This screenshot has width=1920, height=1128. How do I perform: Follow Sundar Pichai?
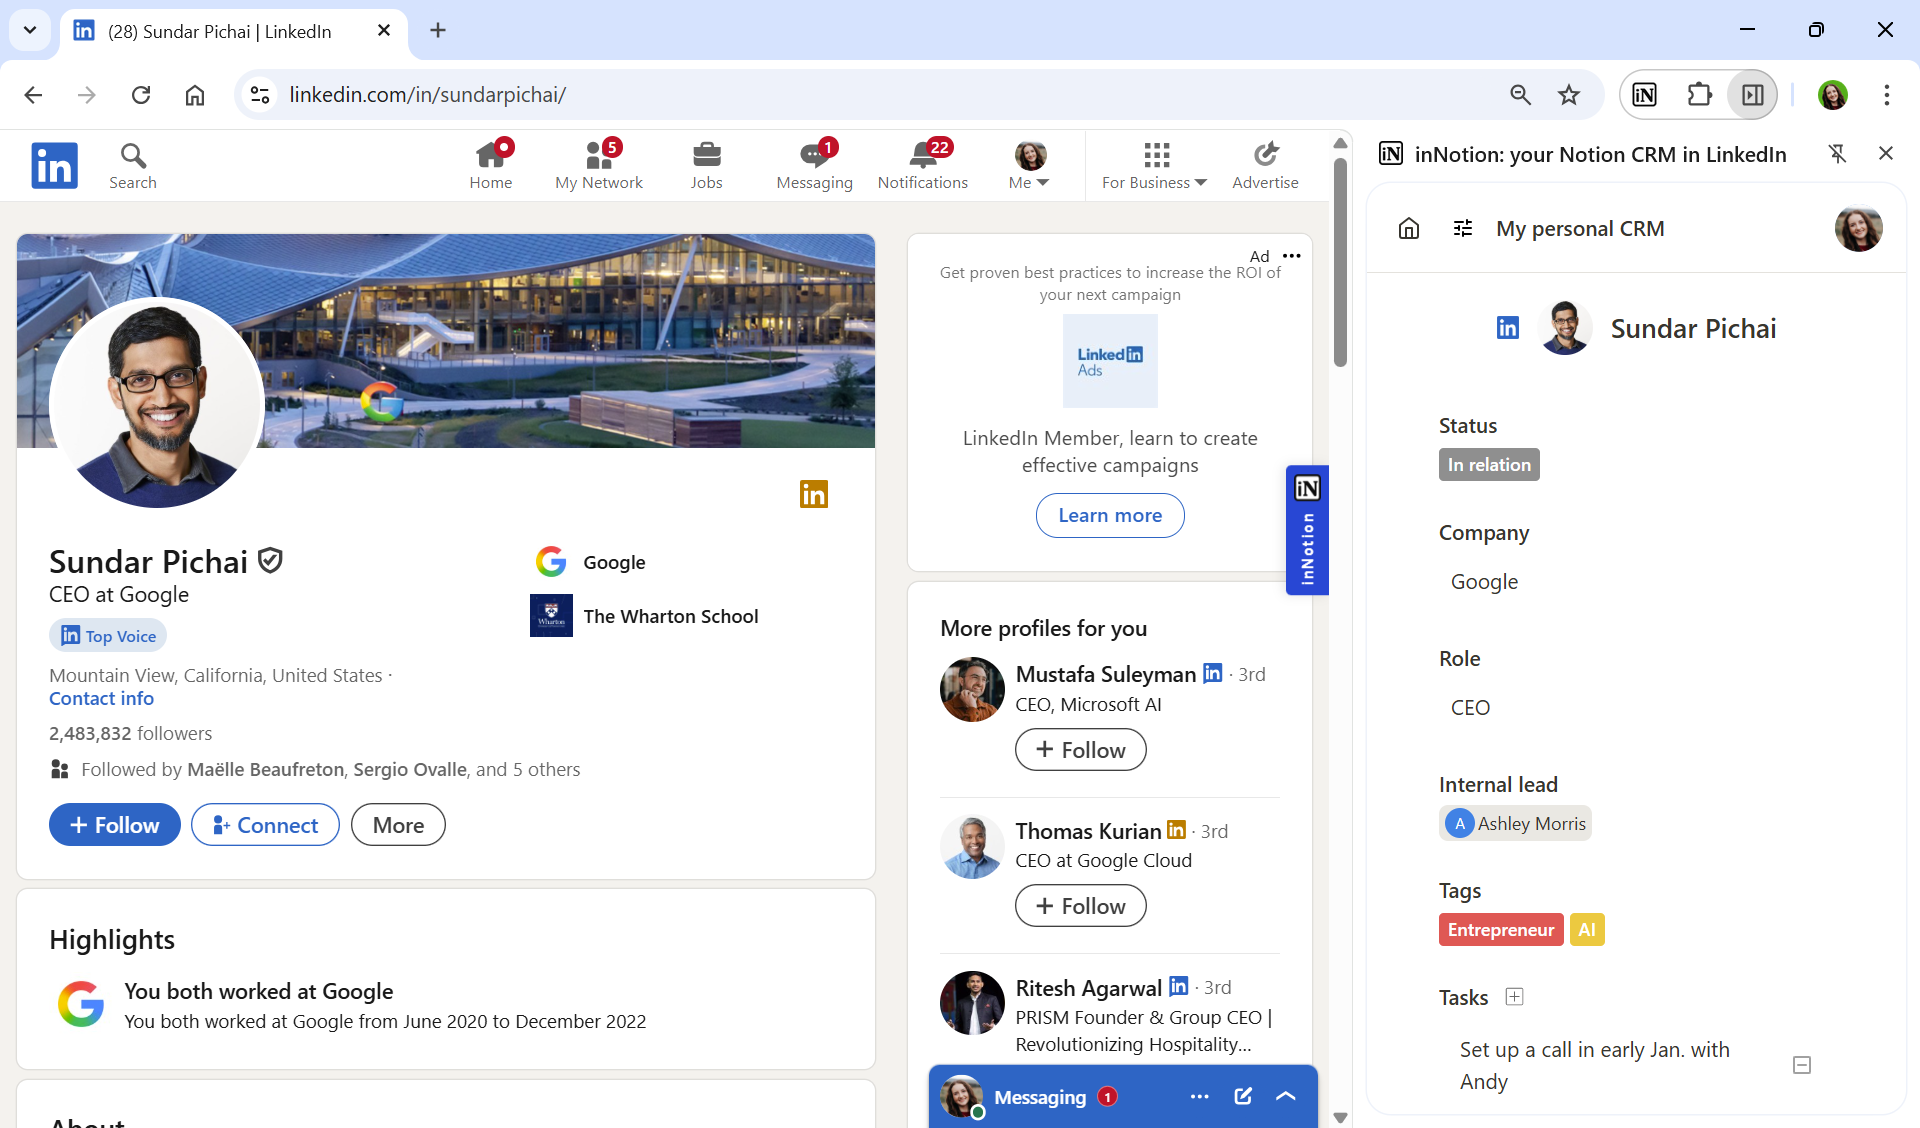pyautogui.click(x=114, y=824)
